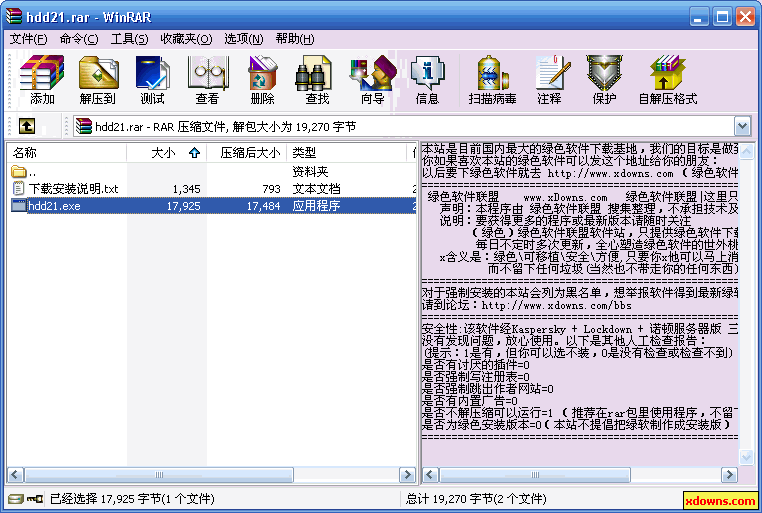Click file list horizontal scrollbar thumb

coord(159,475)
